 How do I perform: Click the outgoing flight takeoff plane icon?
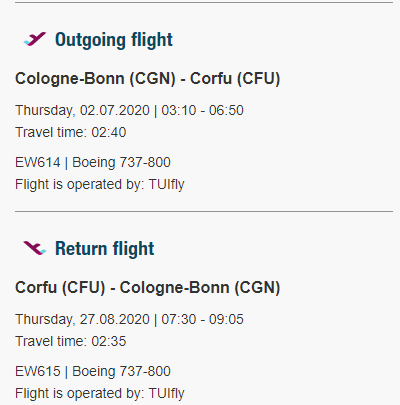point(35,39)
